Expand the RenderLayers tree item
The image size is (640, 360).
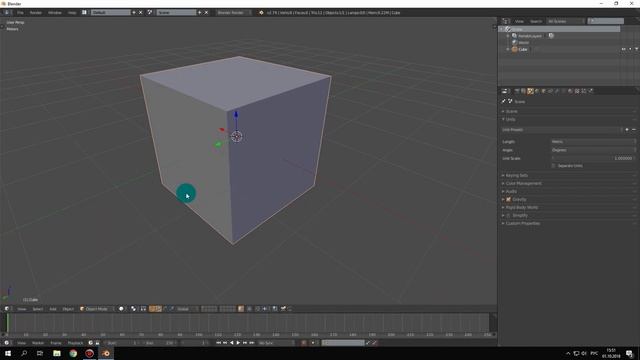pyautogui.click(x=508, y=36)
